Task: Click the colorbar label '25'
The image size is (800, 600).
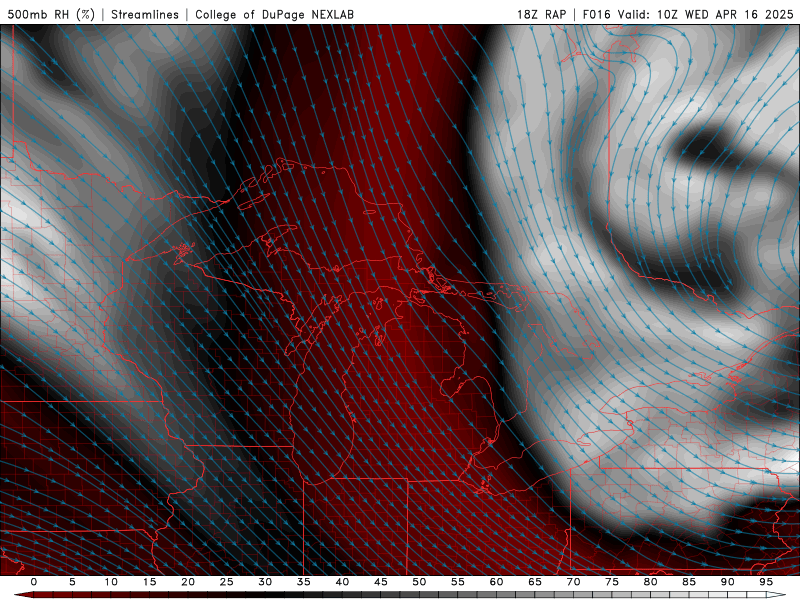Action: click(227, 582)
